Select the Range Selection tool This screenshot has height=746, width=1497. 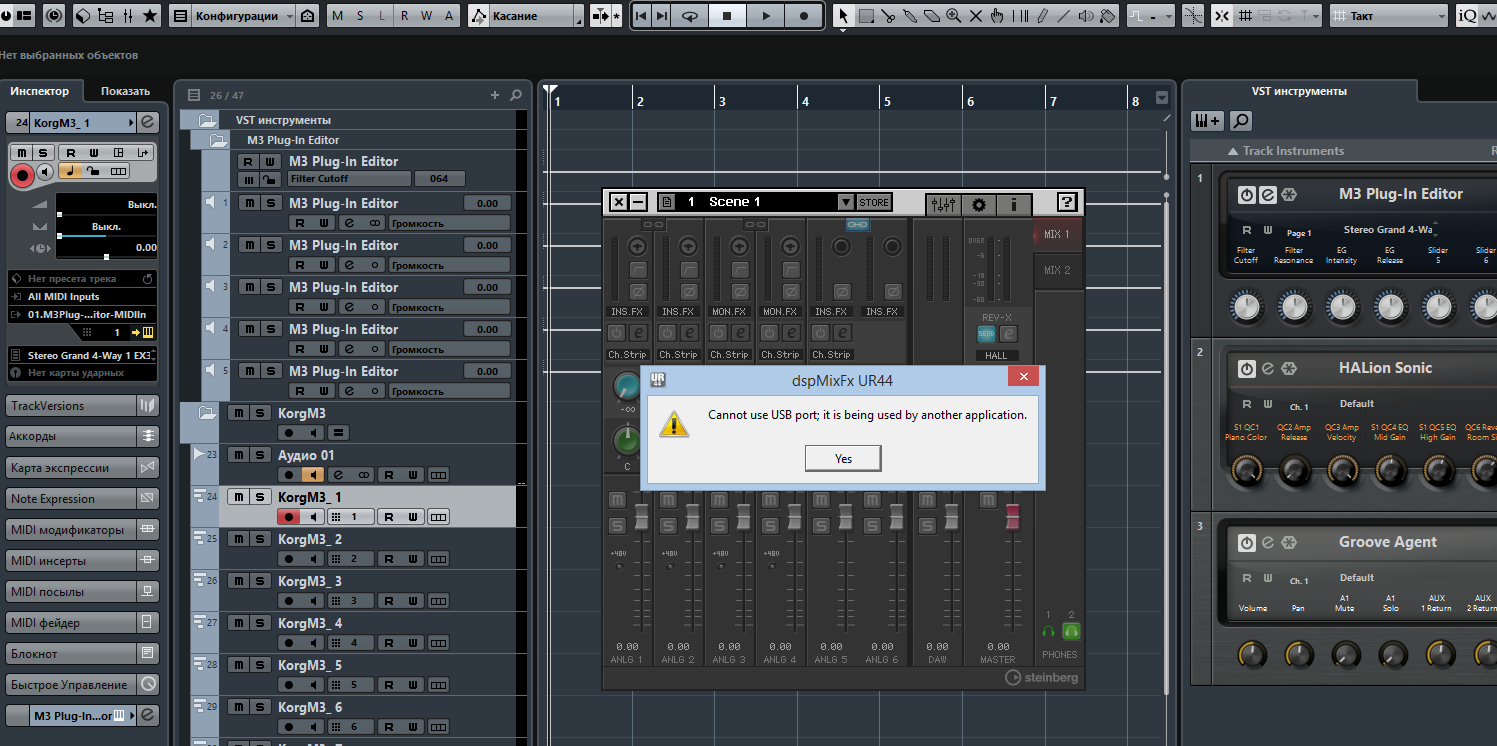866,16
